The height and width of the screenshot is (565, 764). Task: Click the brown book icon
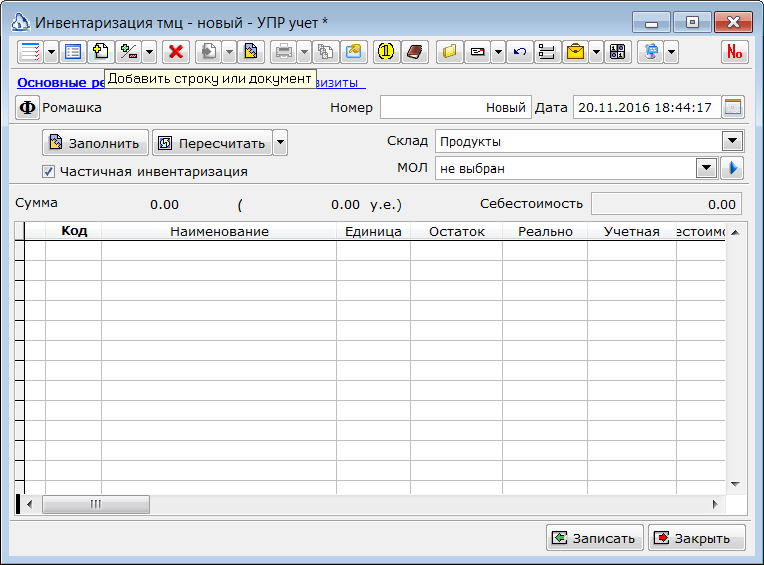pyautogui.click(x=415, y=52)
